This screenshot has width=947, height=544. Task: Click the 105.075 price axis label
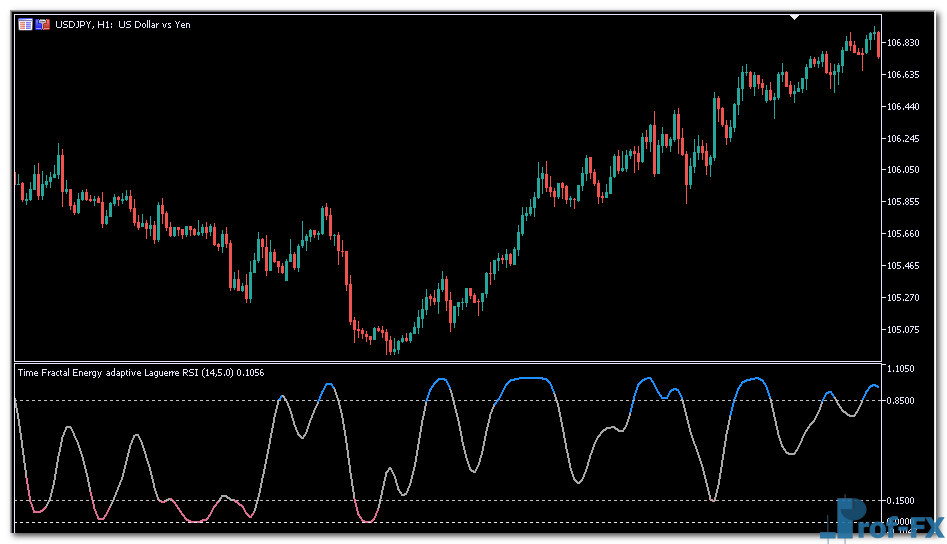902,329
